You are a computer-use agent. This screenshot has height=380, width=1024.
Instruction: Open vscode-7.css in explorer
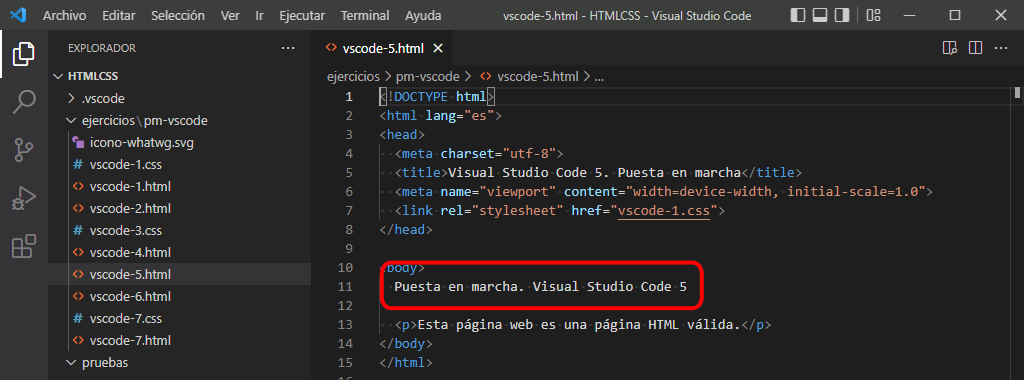[x=180, y=319]
